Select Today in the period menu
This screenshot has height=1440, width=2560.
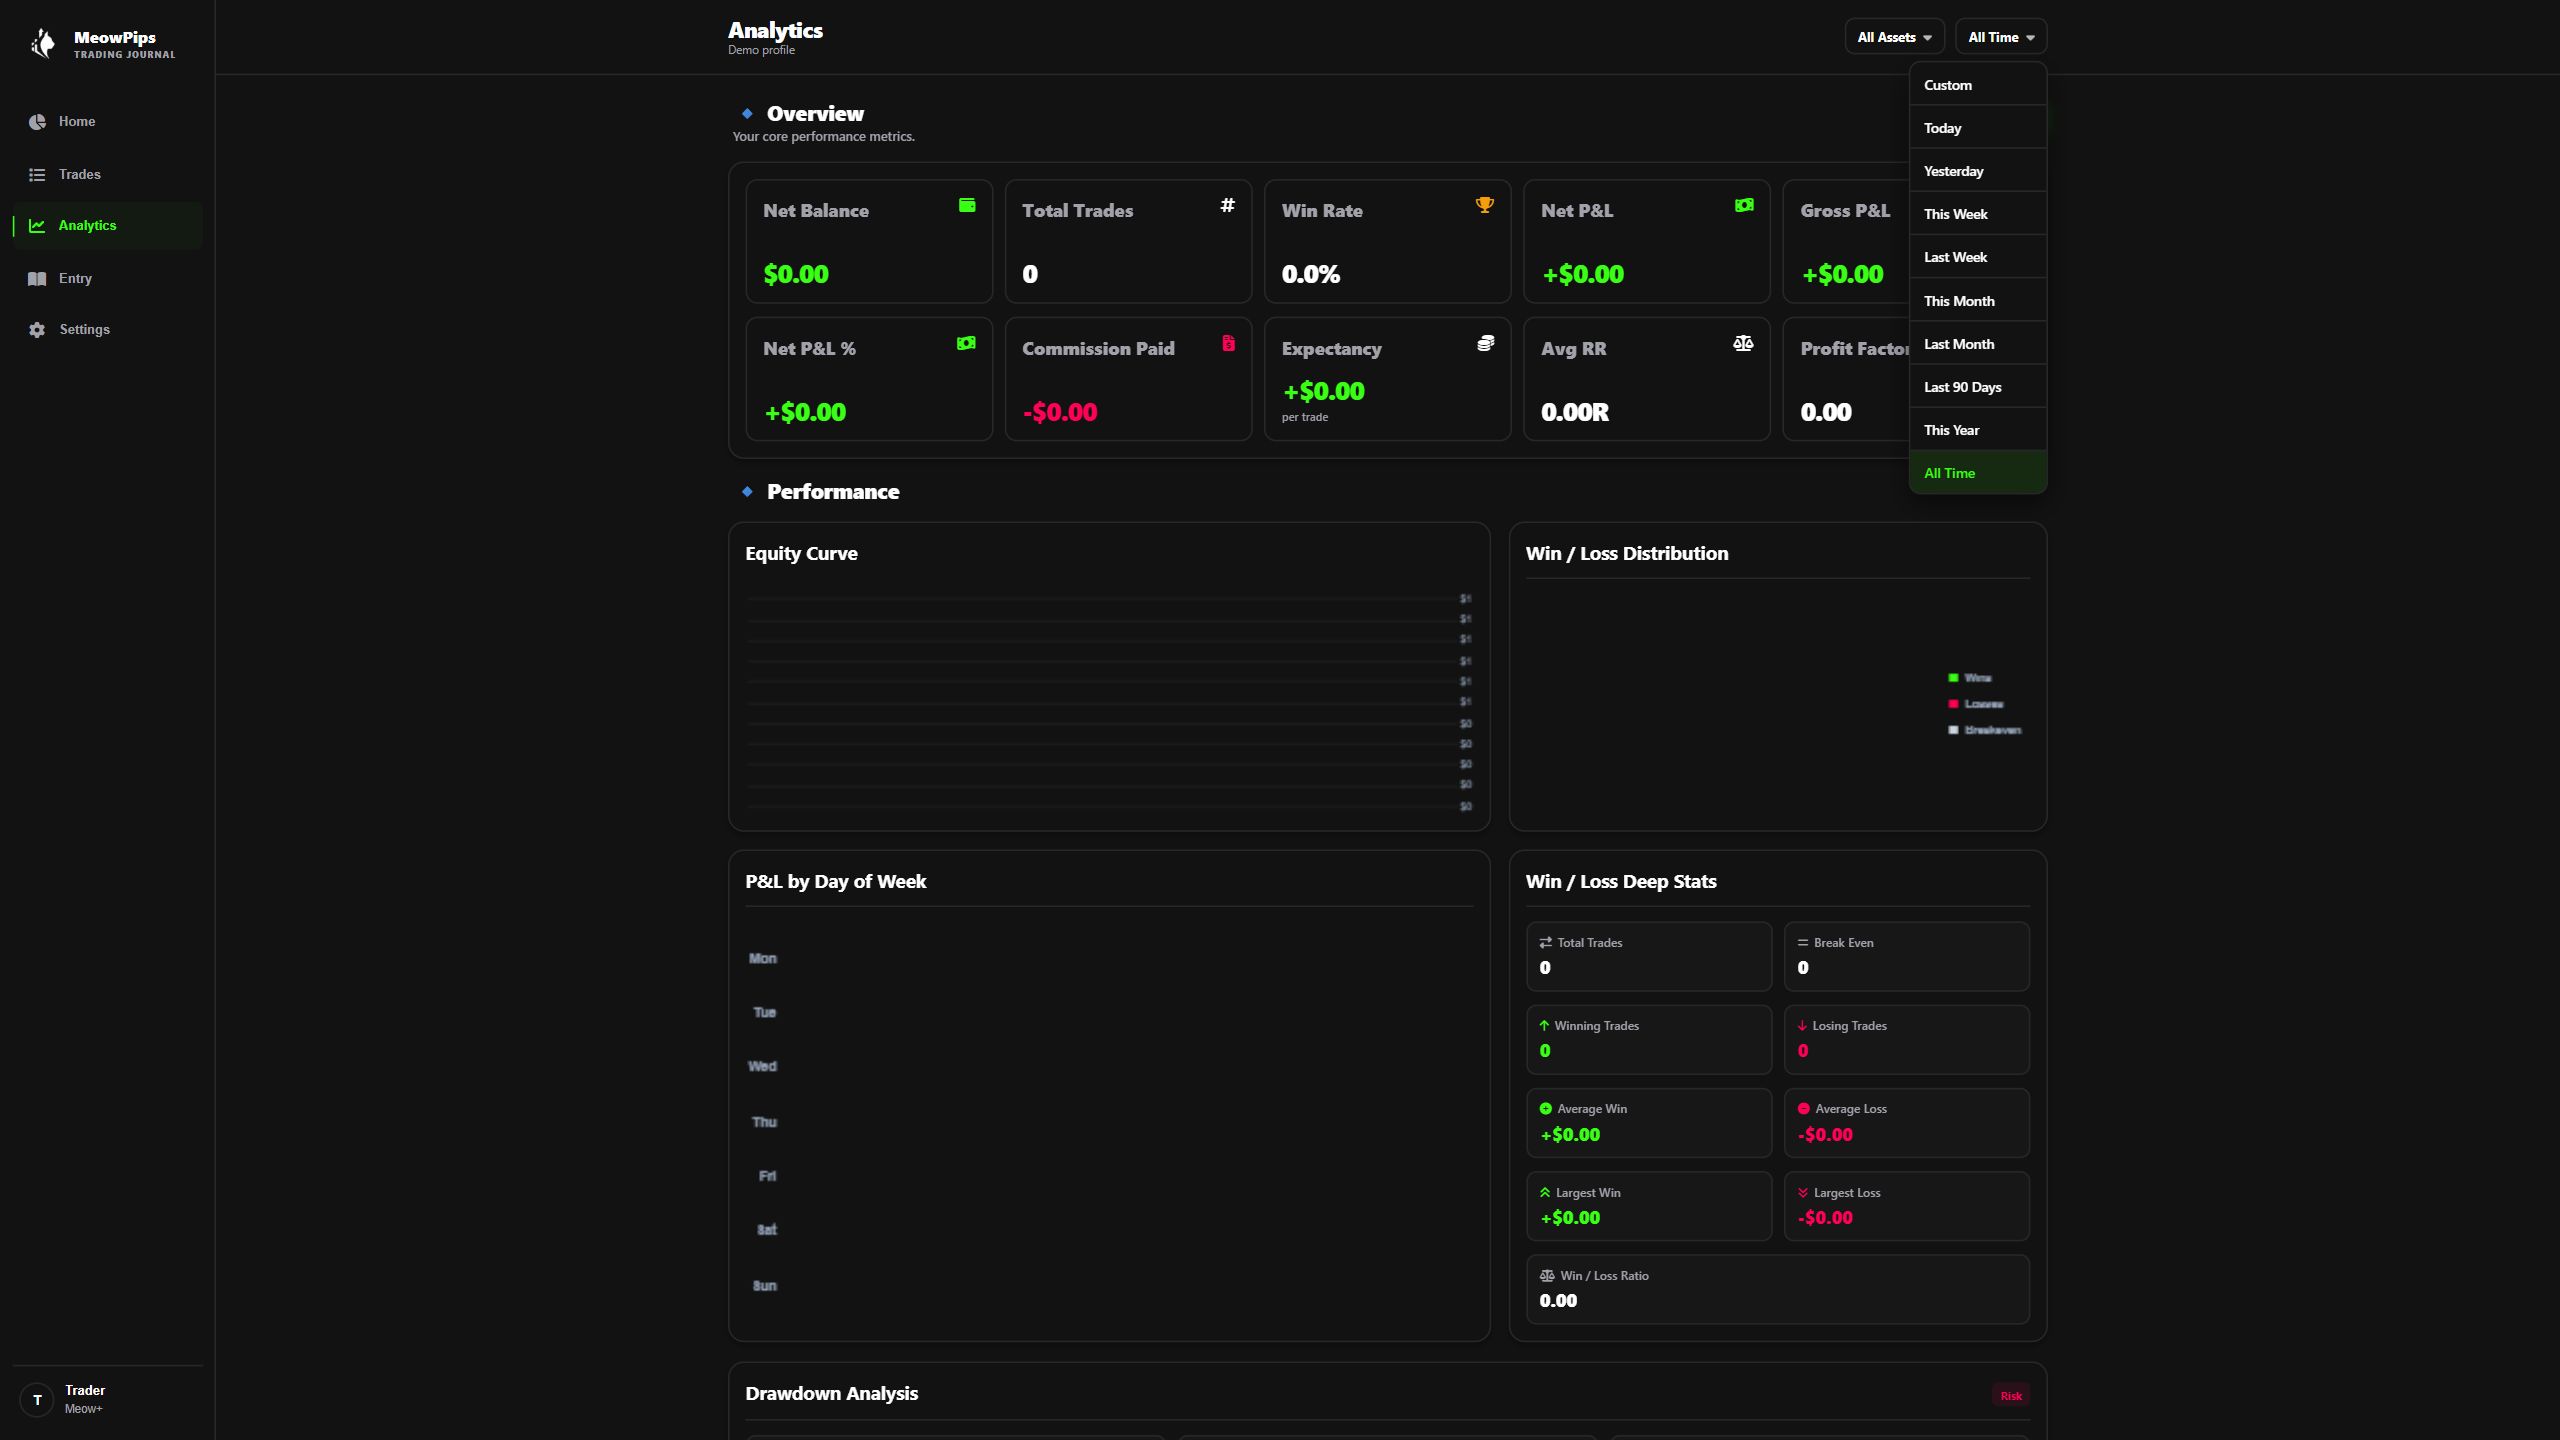click(1978, 128)
